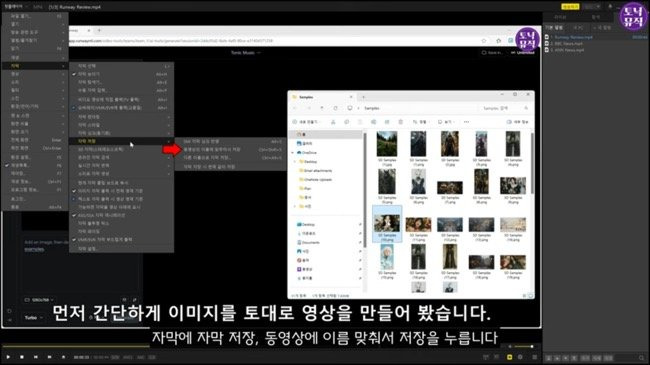Open the 새로 만들기 dropdown in Explorer toolbar
The height and width of the screenshot is (365, 650).
coord(306,122)
